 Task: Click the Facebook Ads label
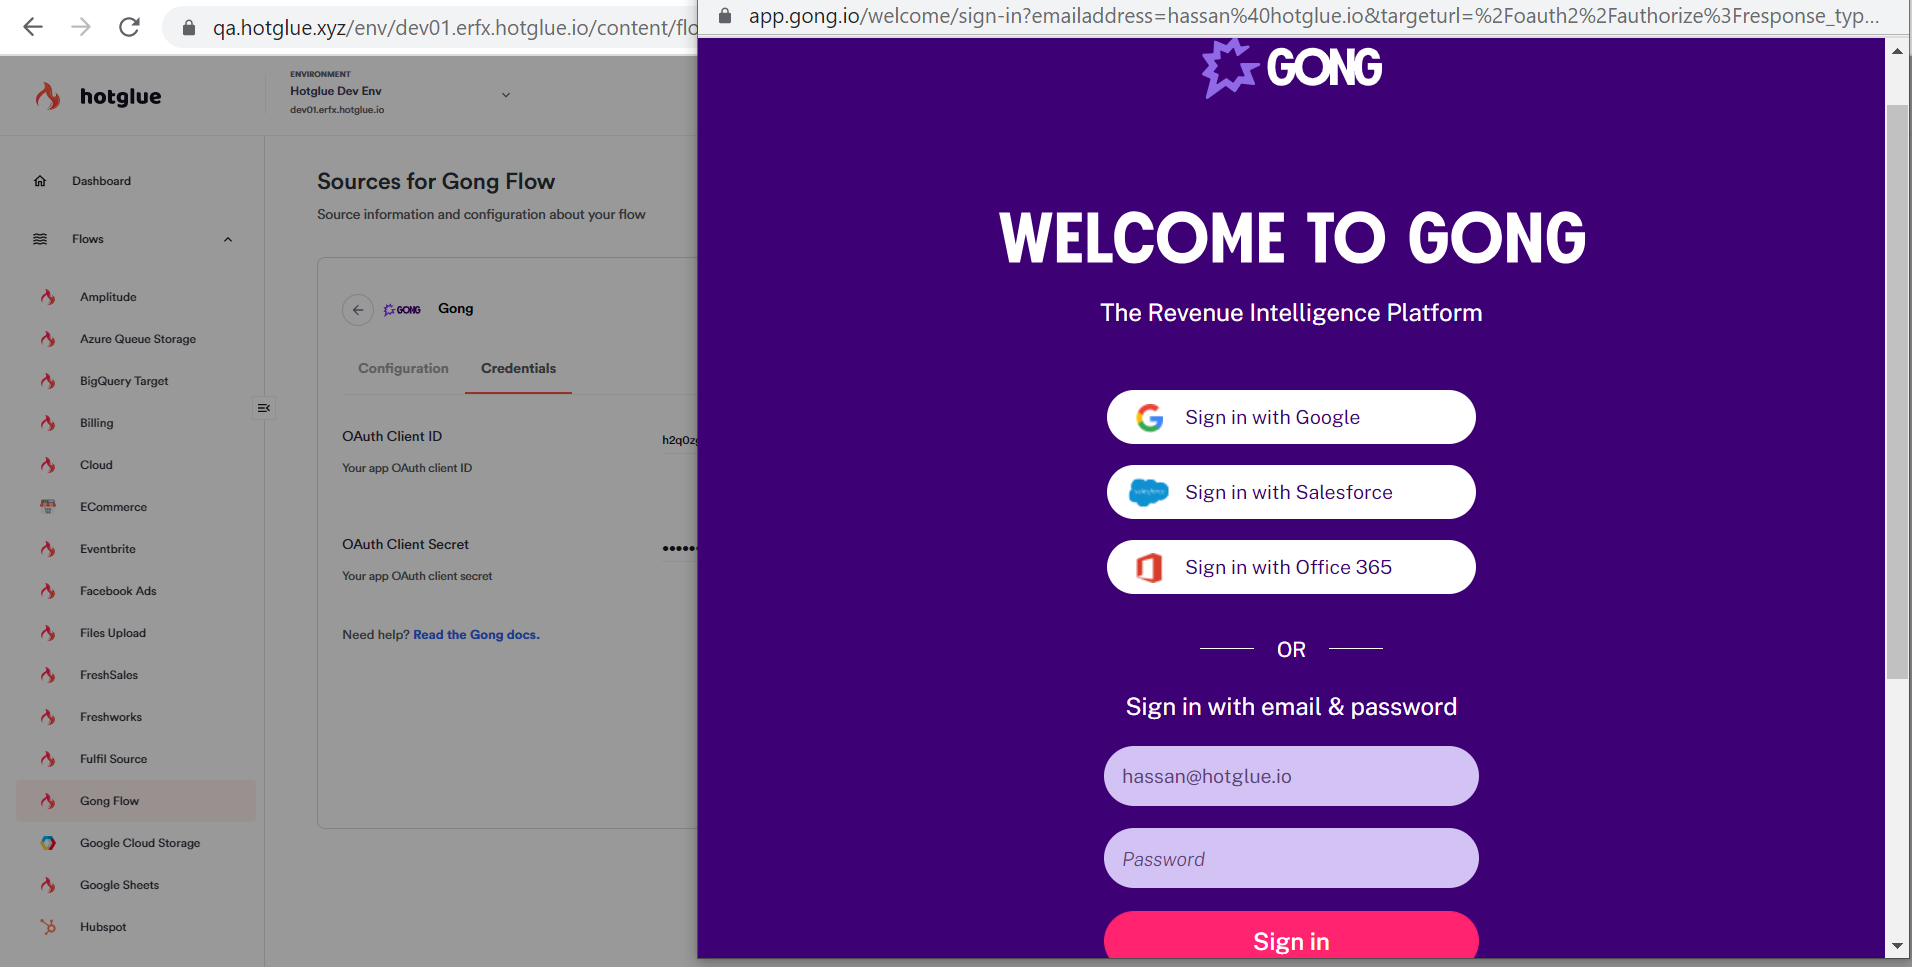point(118,591)
